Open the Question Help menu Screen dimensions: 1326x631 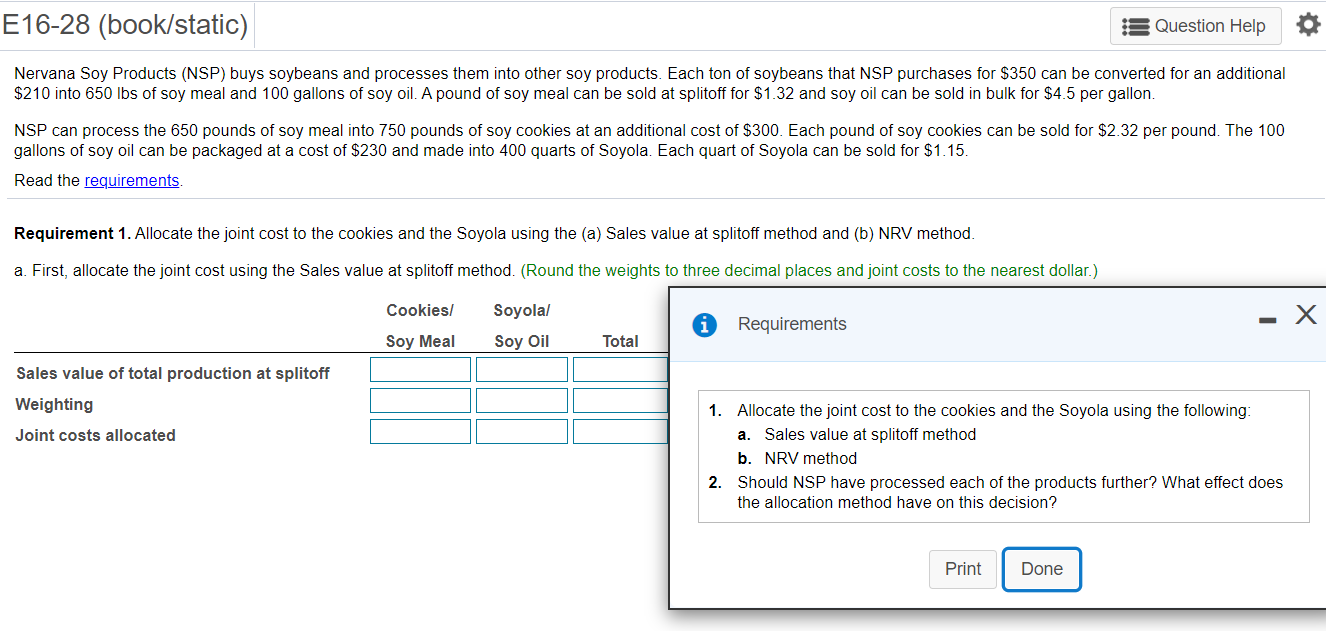coord(1195,26)
